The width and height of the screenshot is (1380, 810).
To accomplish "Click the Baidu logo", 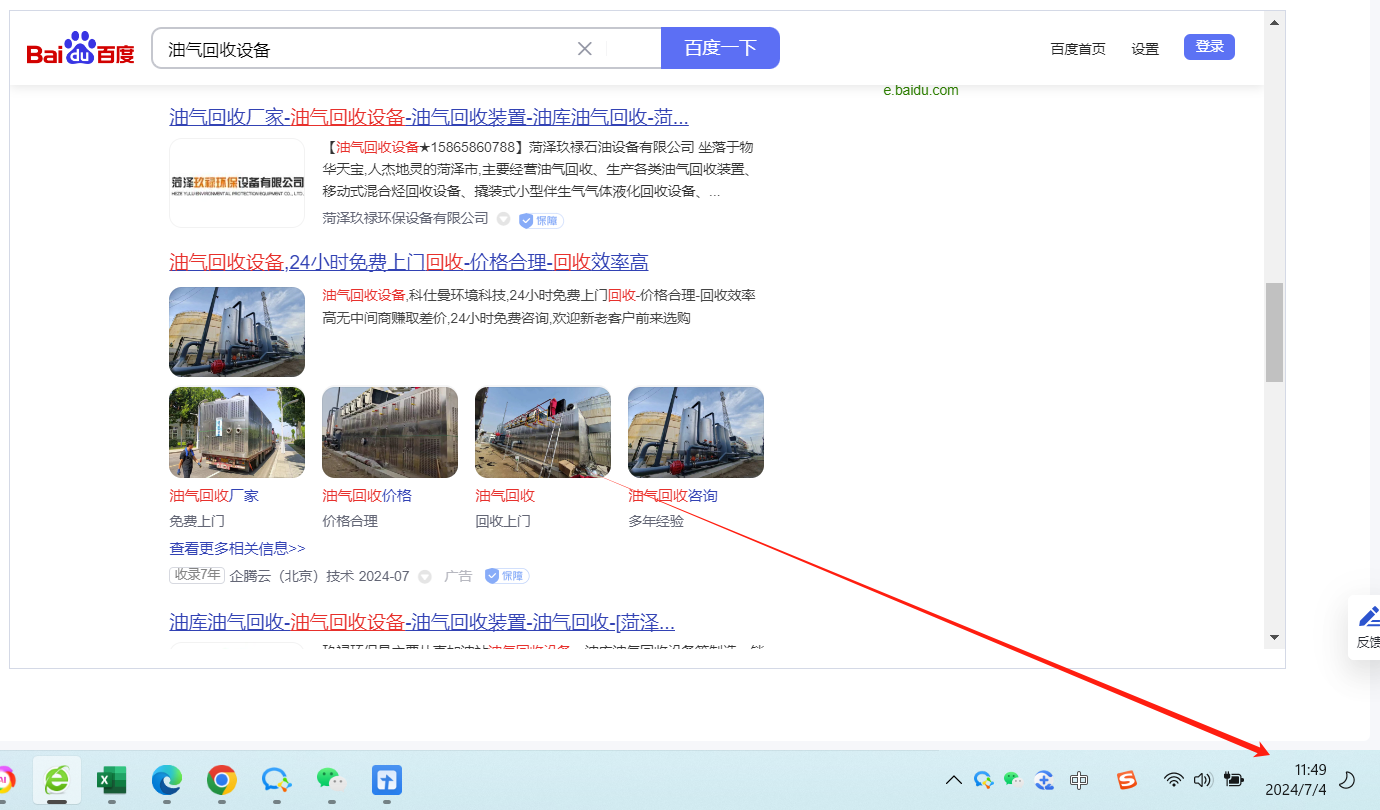I will (80, 50).
